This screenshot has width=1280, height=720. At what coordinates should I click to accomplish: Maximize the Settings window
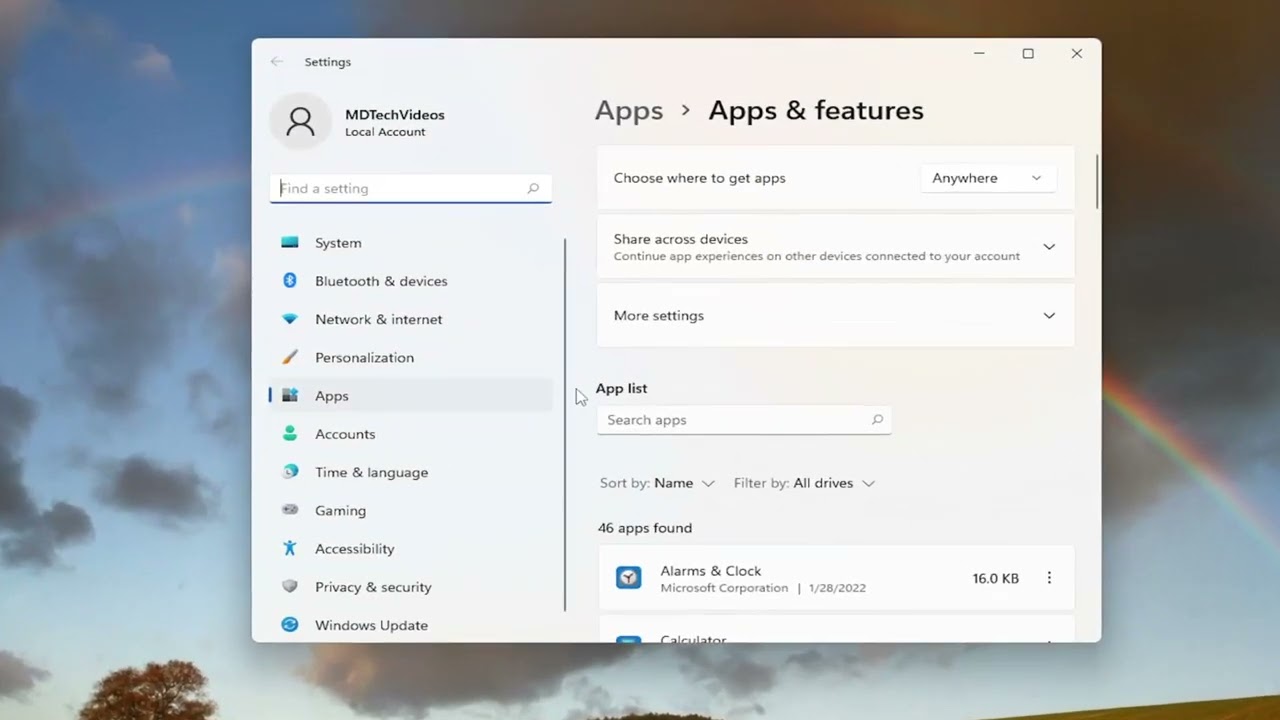tap(1028, 54)
